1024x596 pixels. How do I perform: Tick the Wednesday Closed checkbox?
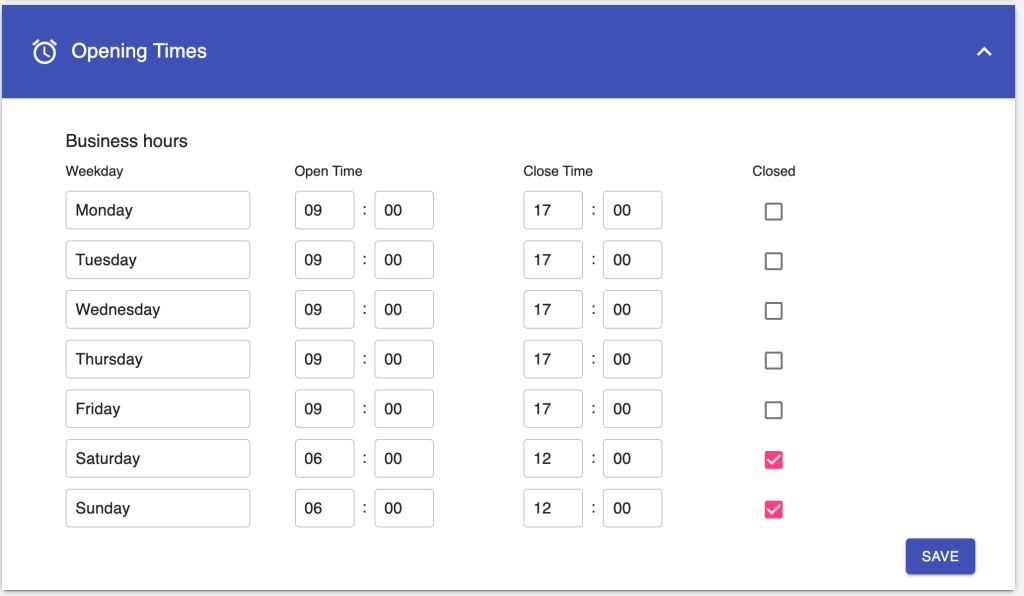pos(773,311)
